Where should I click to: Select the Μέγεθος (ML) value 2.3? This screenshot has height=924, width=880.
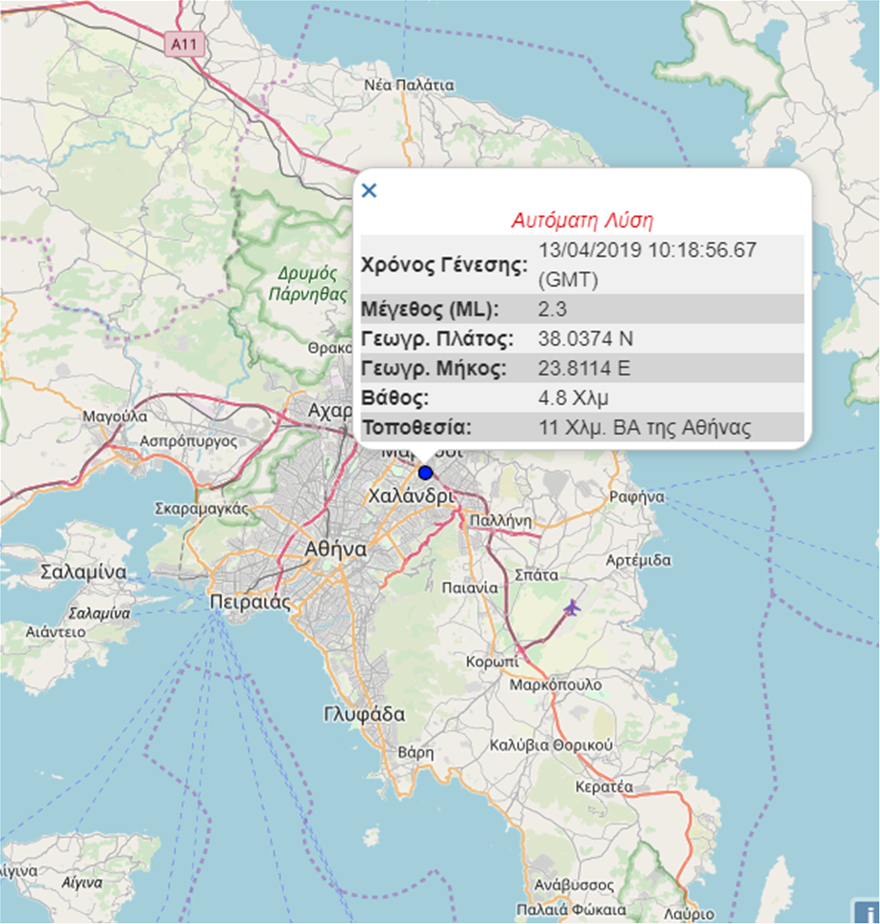[x=551, y=308]
